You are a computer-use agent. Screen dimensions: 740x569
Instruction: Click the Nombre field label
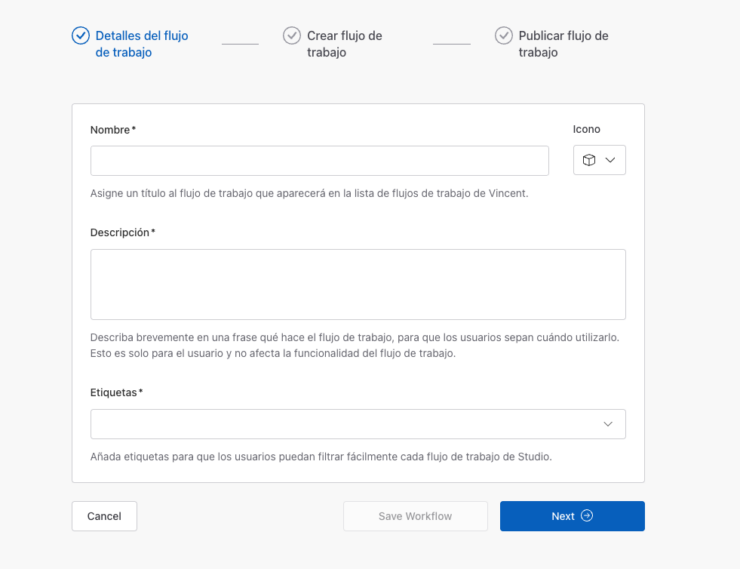(x=110, y=130)
